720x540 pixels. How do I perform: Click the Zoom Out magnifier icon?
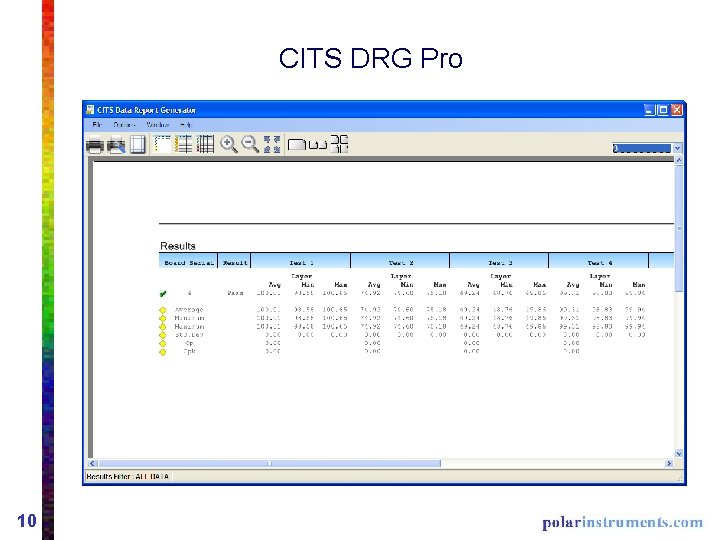[250, 145]
